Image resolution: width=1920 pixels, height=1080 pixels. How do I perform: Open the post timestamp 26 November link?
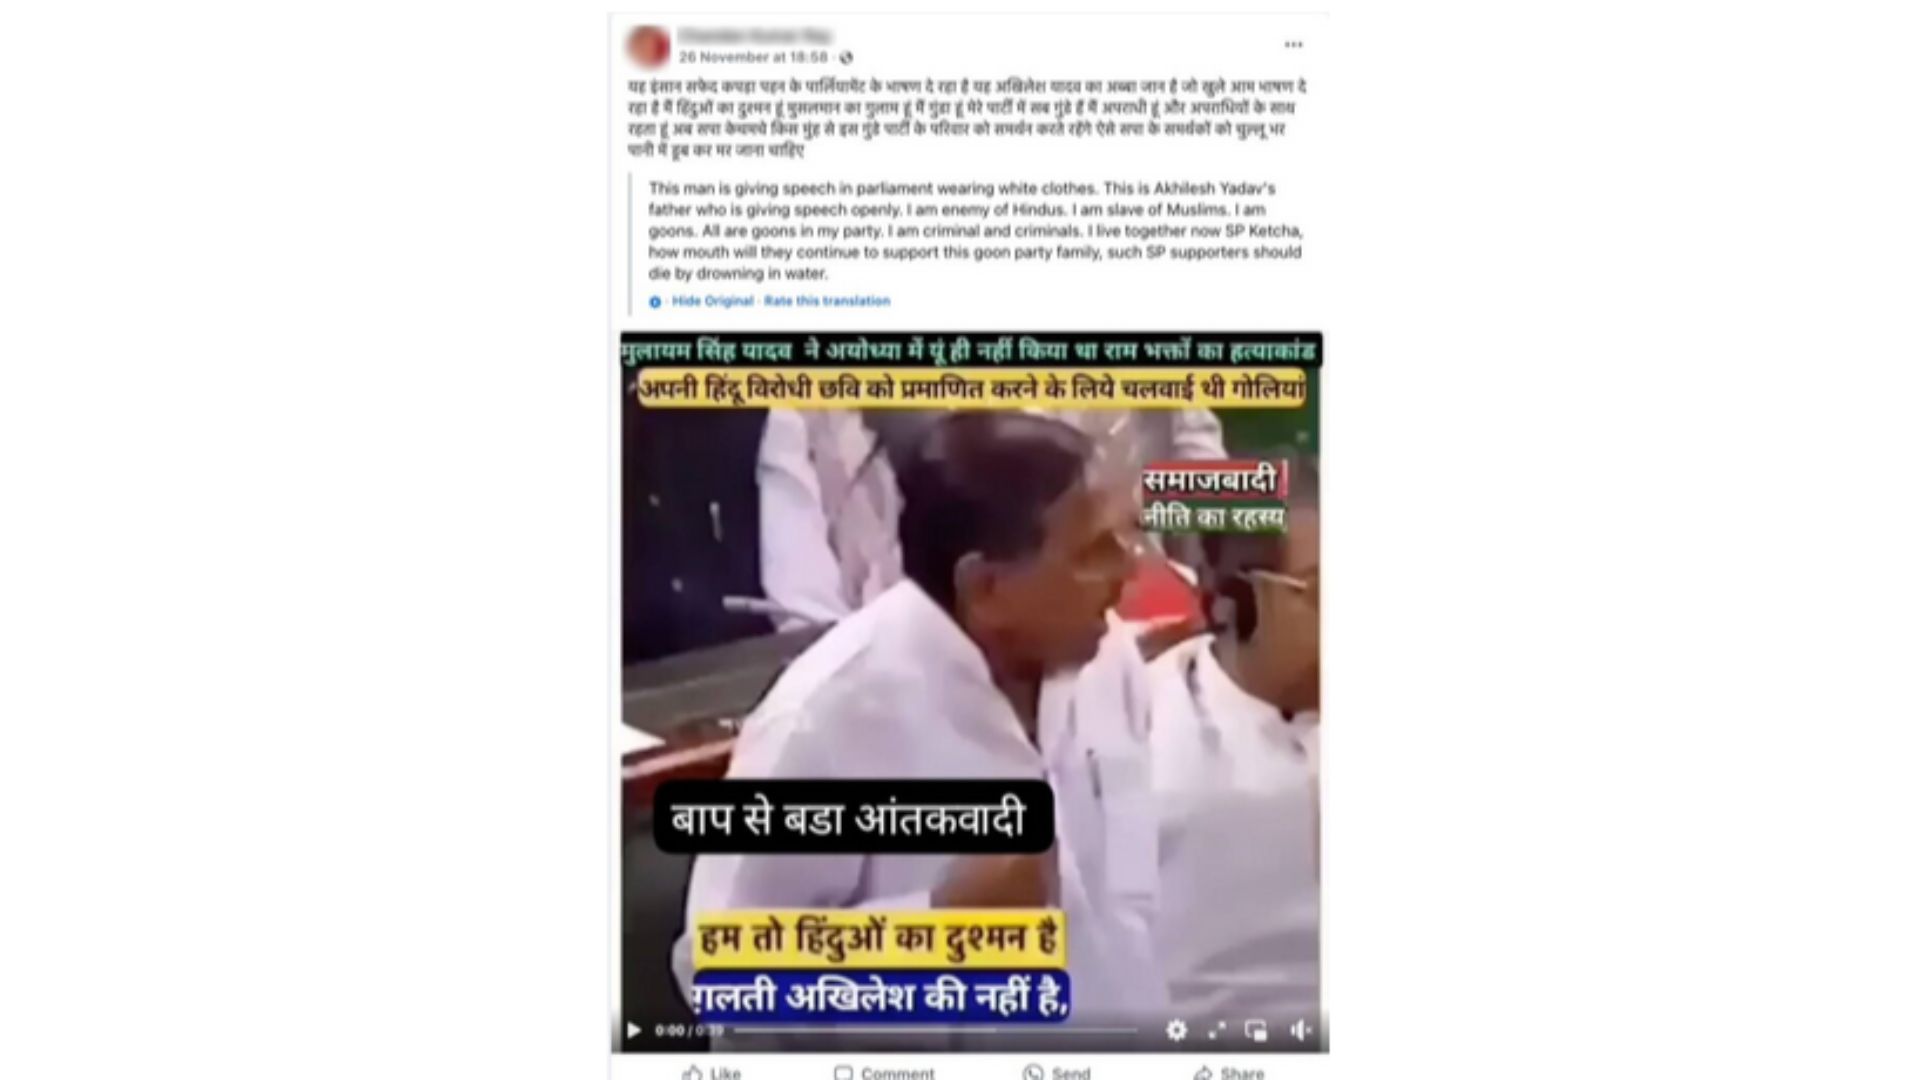click(x=753, y=58)
